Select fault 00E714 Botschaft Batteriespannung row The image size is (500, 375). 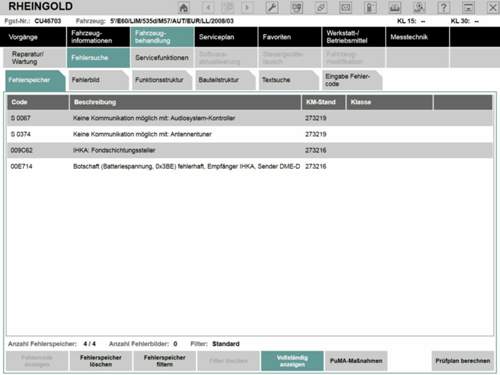click(250, 166)
